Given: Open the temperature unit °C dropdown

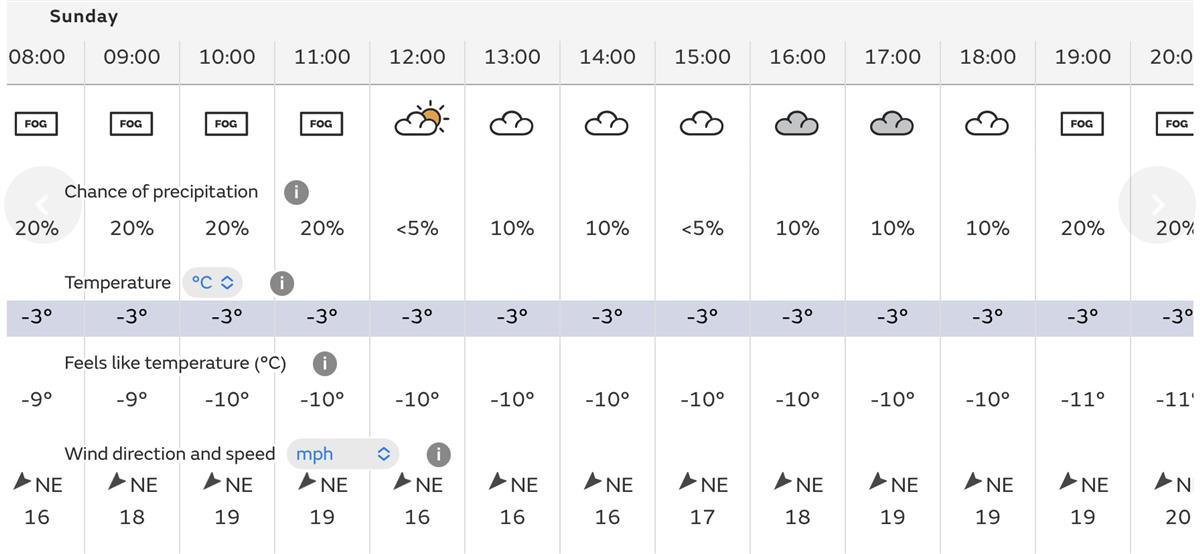Looking at the screenshot, I should click(212, 283).
